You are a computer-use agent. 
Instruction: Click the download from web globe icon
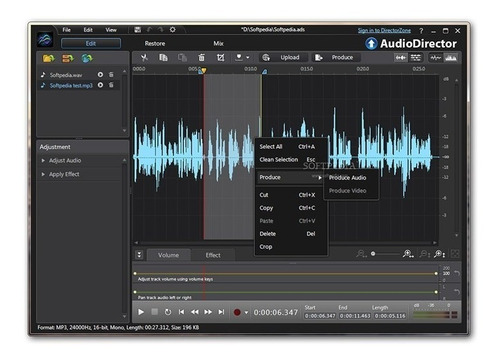tap(87, 59)
